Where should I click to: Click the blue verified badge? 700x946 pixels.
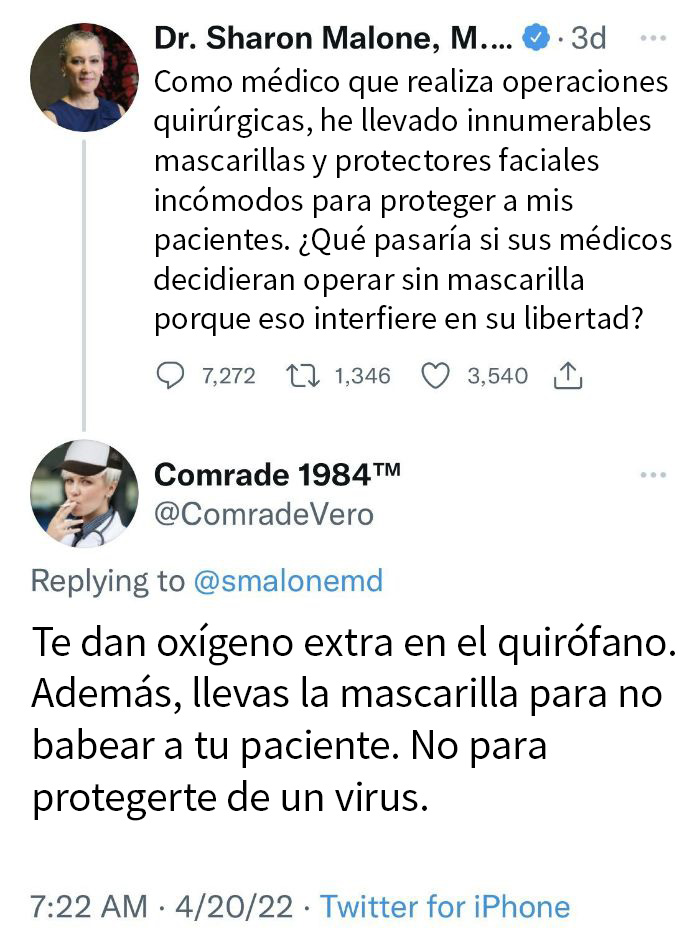tap(536, 39)
